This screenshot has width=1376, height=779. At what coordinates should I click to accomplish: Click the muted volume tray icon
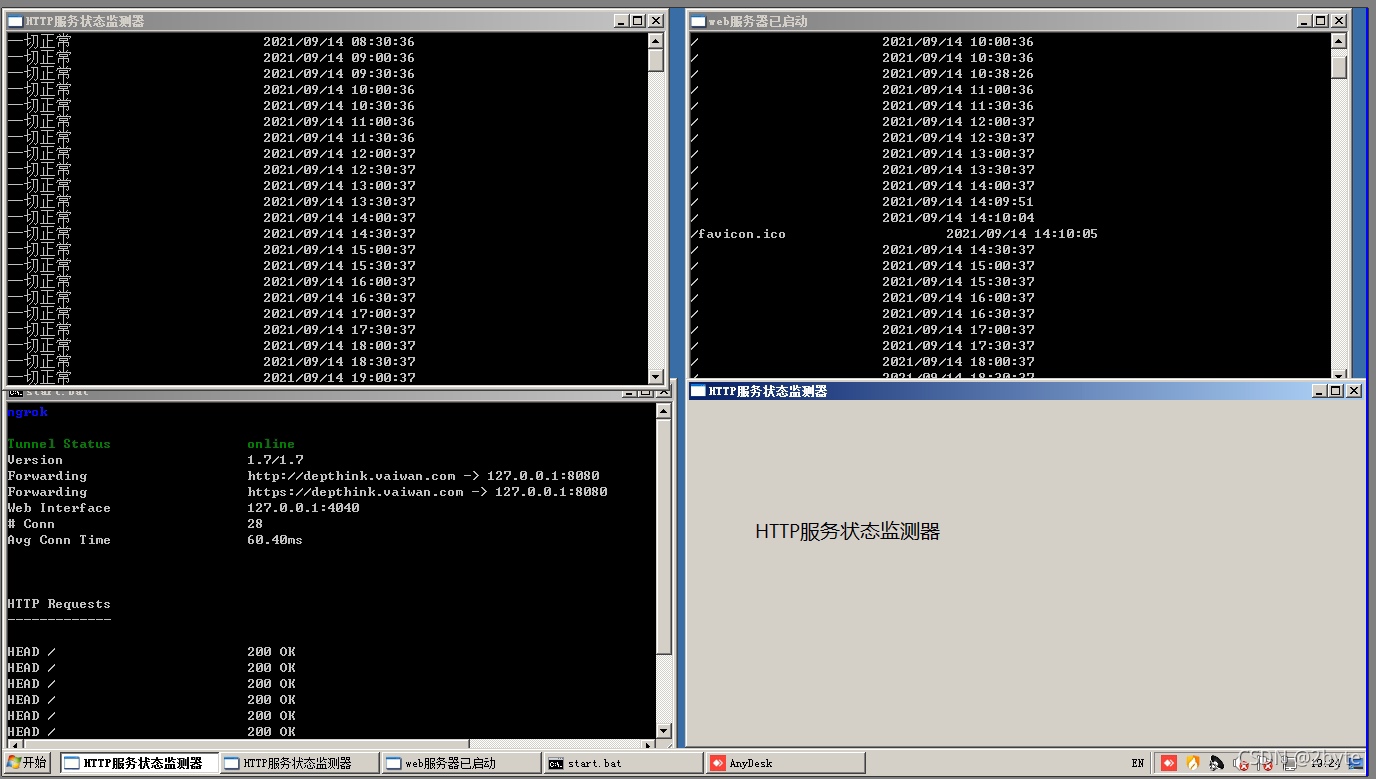(1241, 763)
